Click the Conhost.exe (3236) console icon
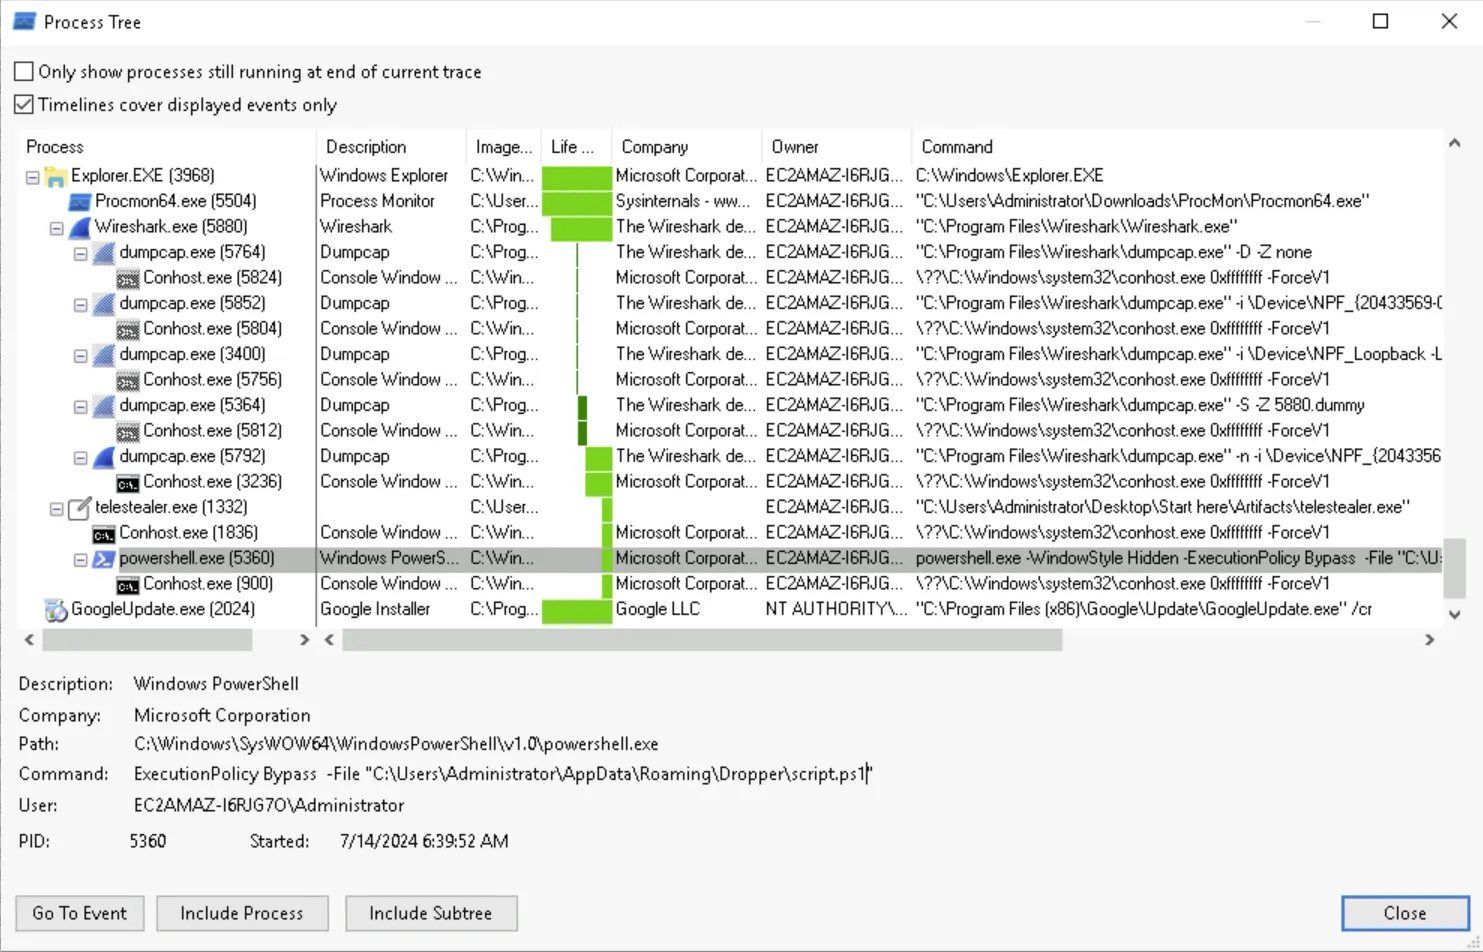1483x952 pixels. pyautogui.click(x=128, y=482)
